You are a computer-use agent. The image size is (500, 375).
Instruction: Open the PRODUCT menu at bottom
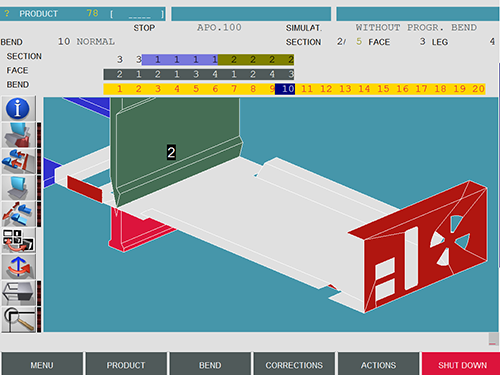(126, 364)
